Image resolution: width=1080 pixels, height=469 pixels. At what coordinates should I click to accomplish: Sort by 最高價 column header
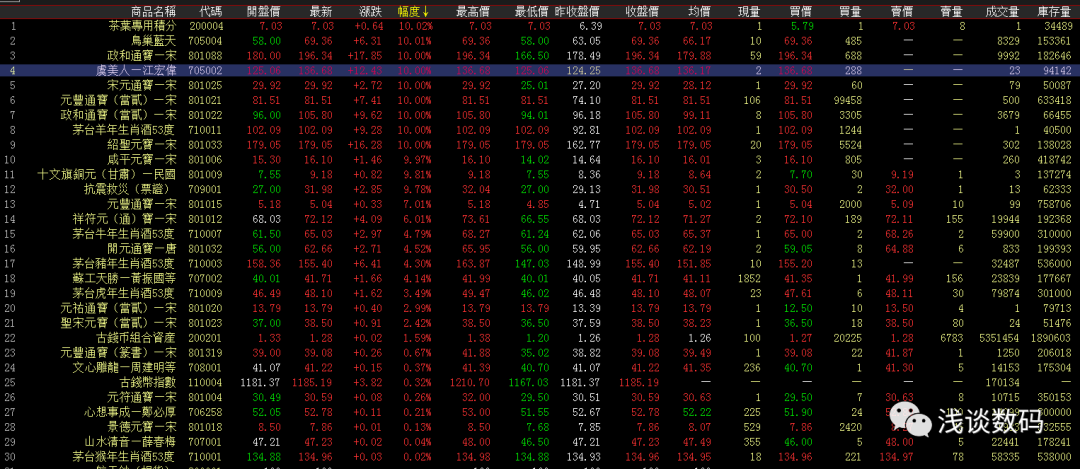473,12
